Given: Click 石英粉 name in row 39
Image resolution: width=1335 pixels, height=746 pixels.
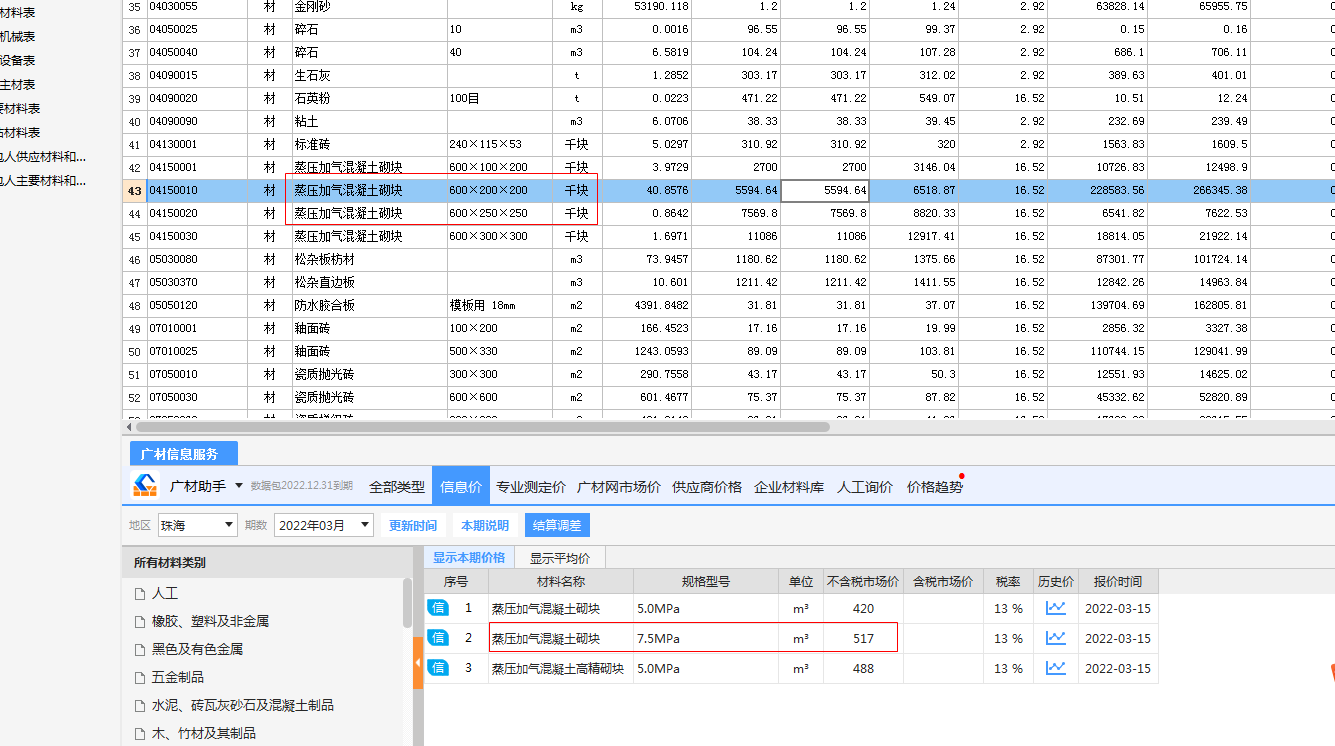Looking at the screenshot, I should (313, 98).
